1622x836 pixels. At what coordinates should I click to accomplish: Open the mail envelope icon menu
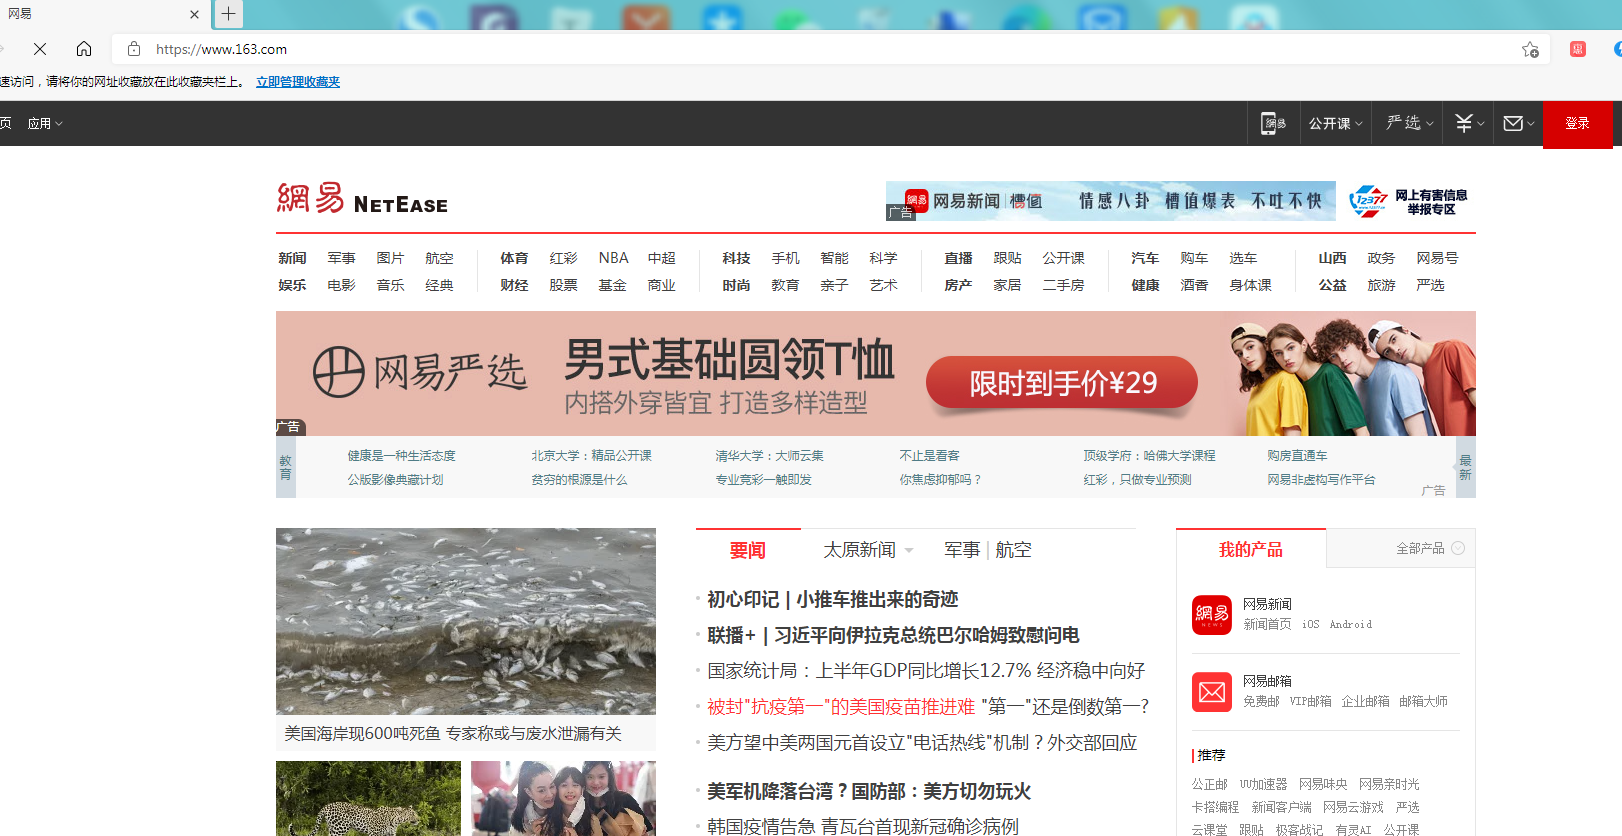(1518, 123)
